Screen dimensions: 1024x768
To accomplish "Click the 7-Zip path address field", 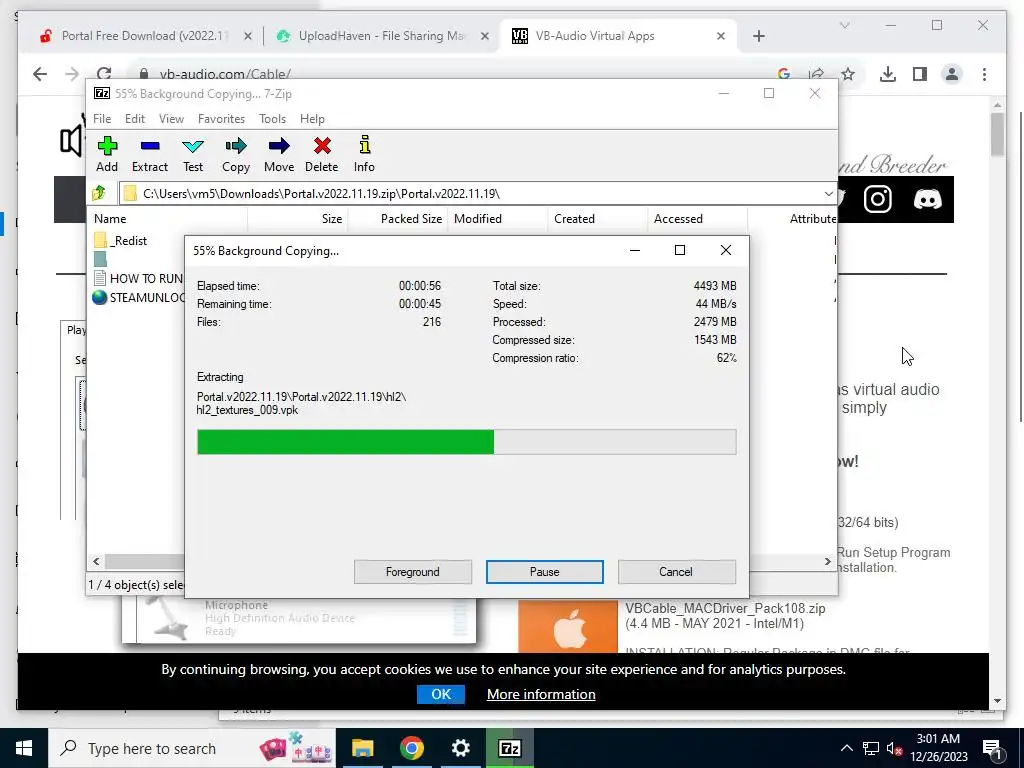I will (x=478, y=193).
